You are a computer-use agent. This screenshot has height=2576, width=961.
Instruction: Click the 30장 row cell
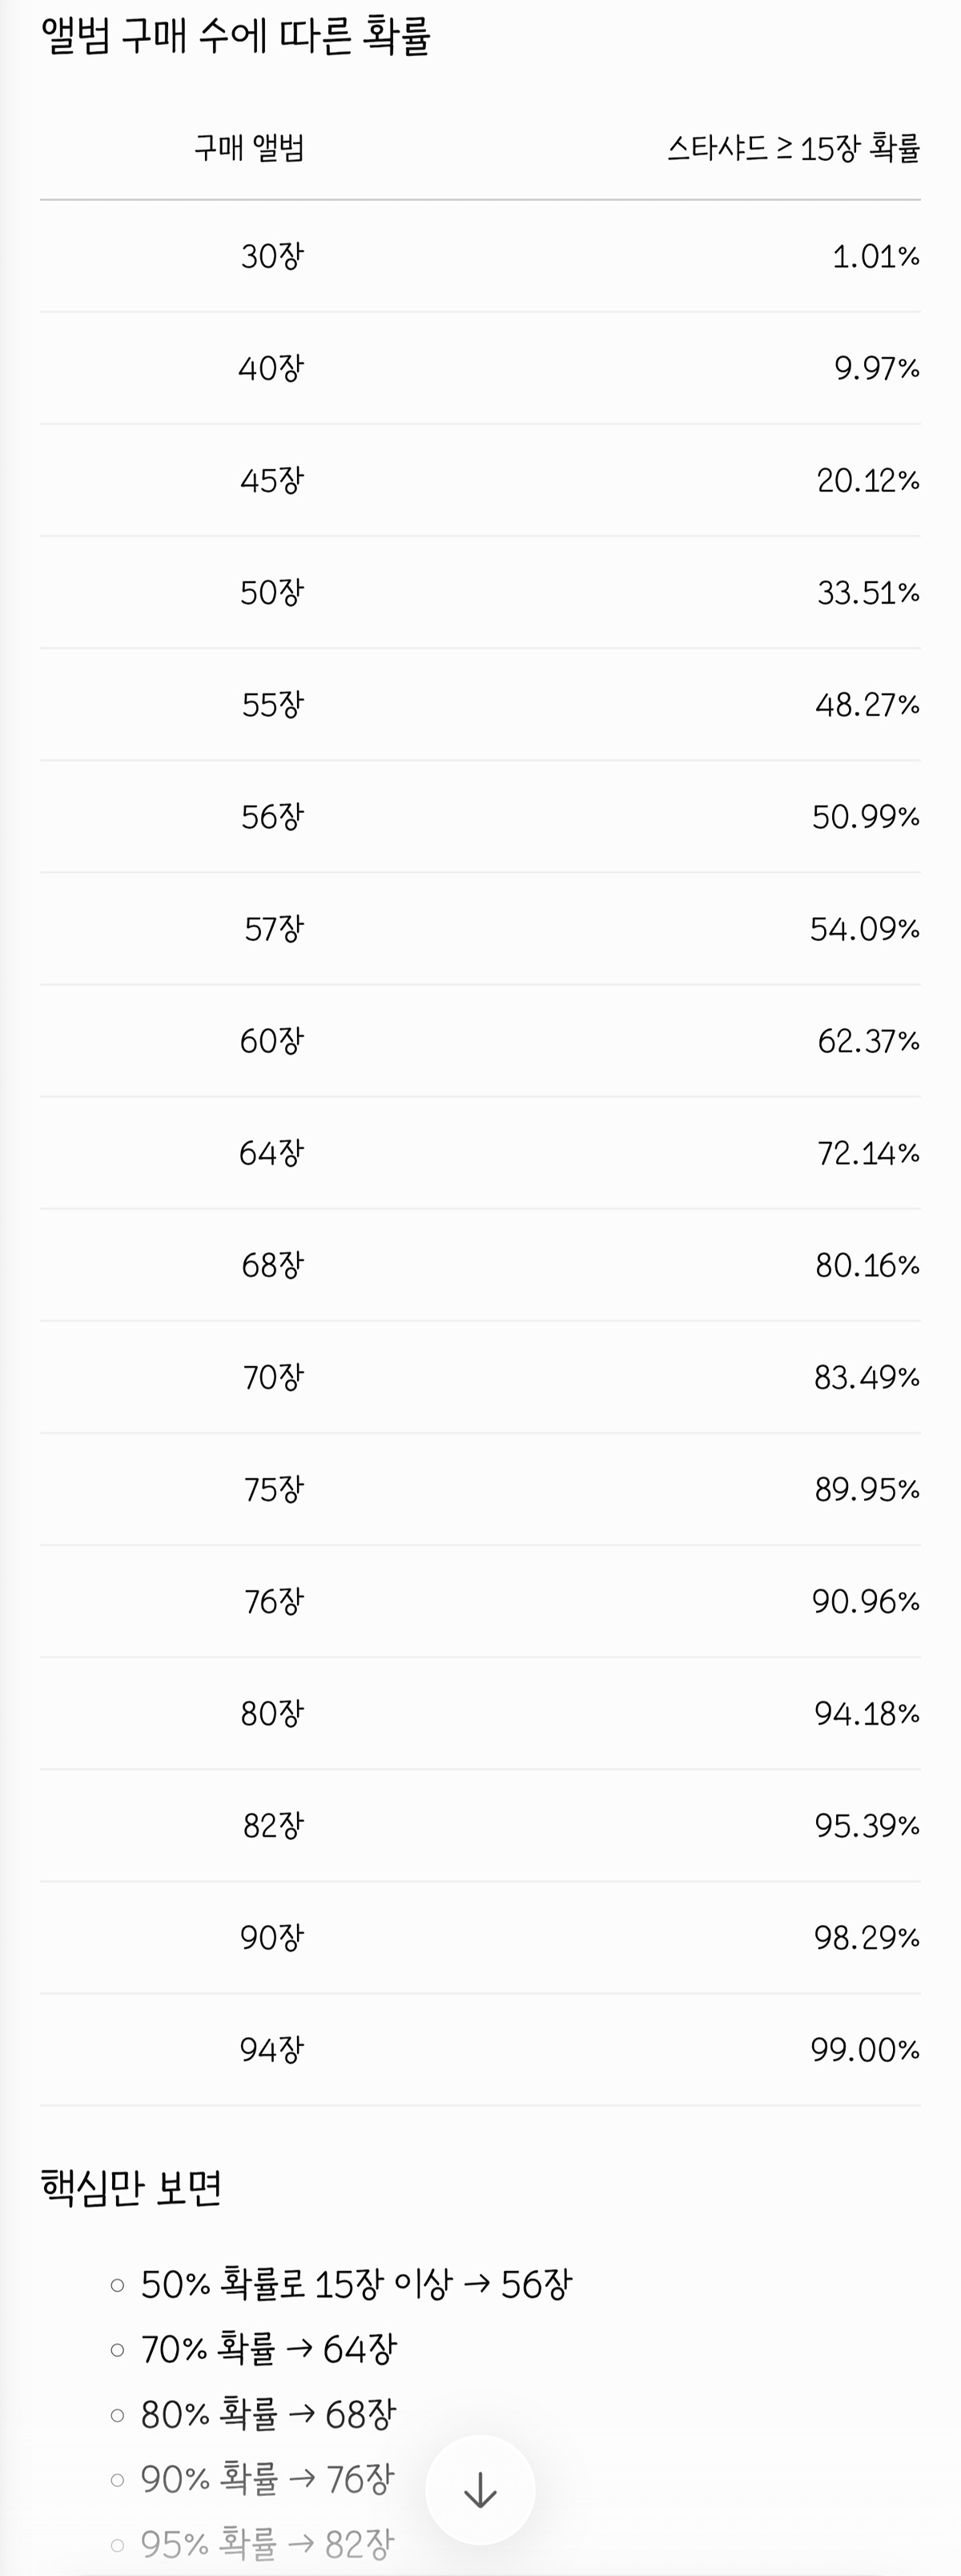(x=272, y=256)
